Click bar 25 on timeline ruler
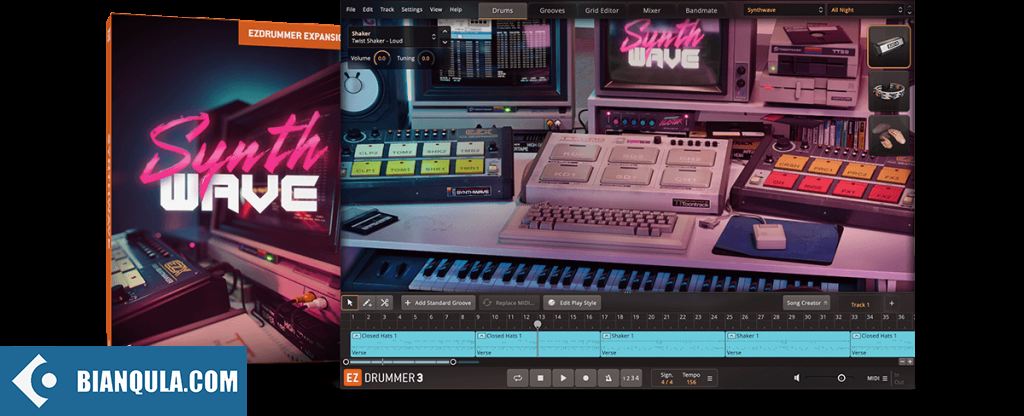This screenshot has width=1024, height=416. pos(729,317)
